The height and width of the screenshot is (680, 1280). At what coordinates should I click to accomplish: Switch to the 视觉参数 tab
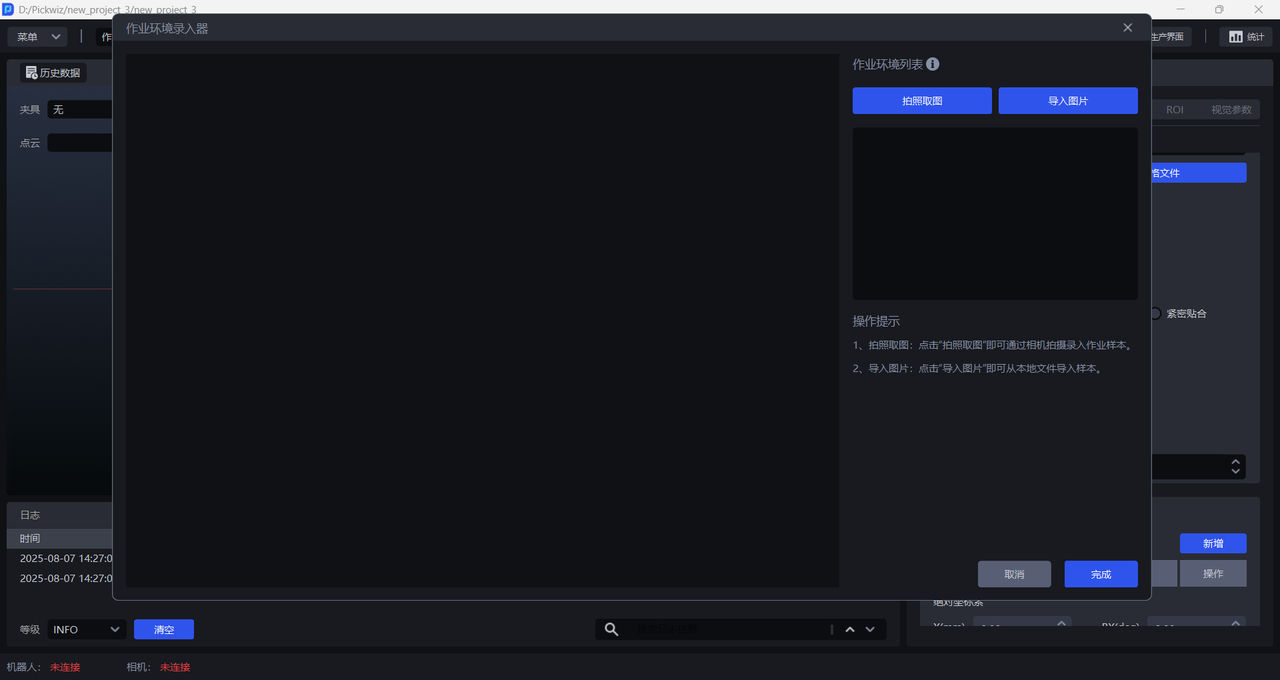[1231, 110]
